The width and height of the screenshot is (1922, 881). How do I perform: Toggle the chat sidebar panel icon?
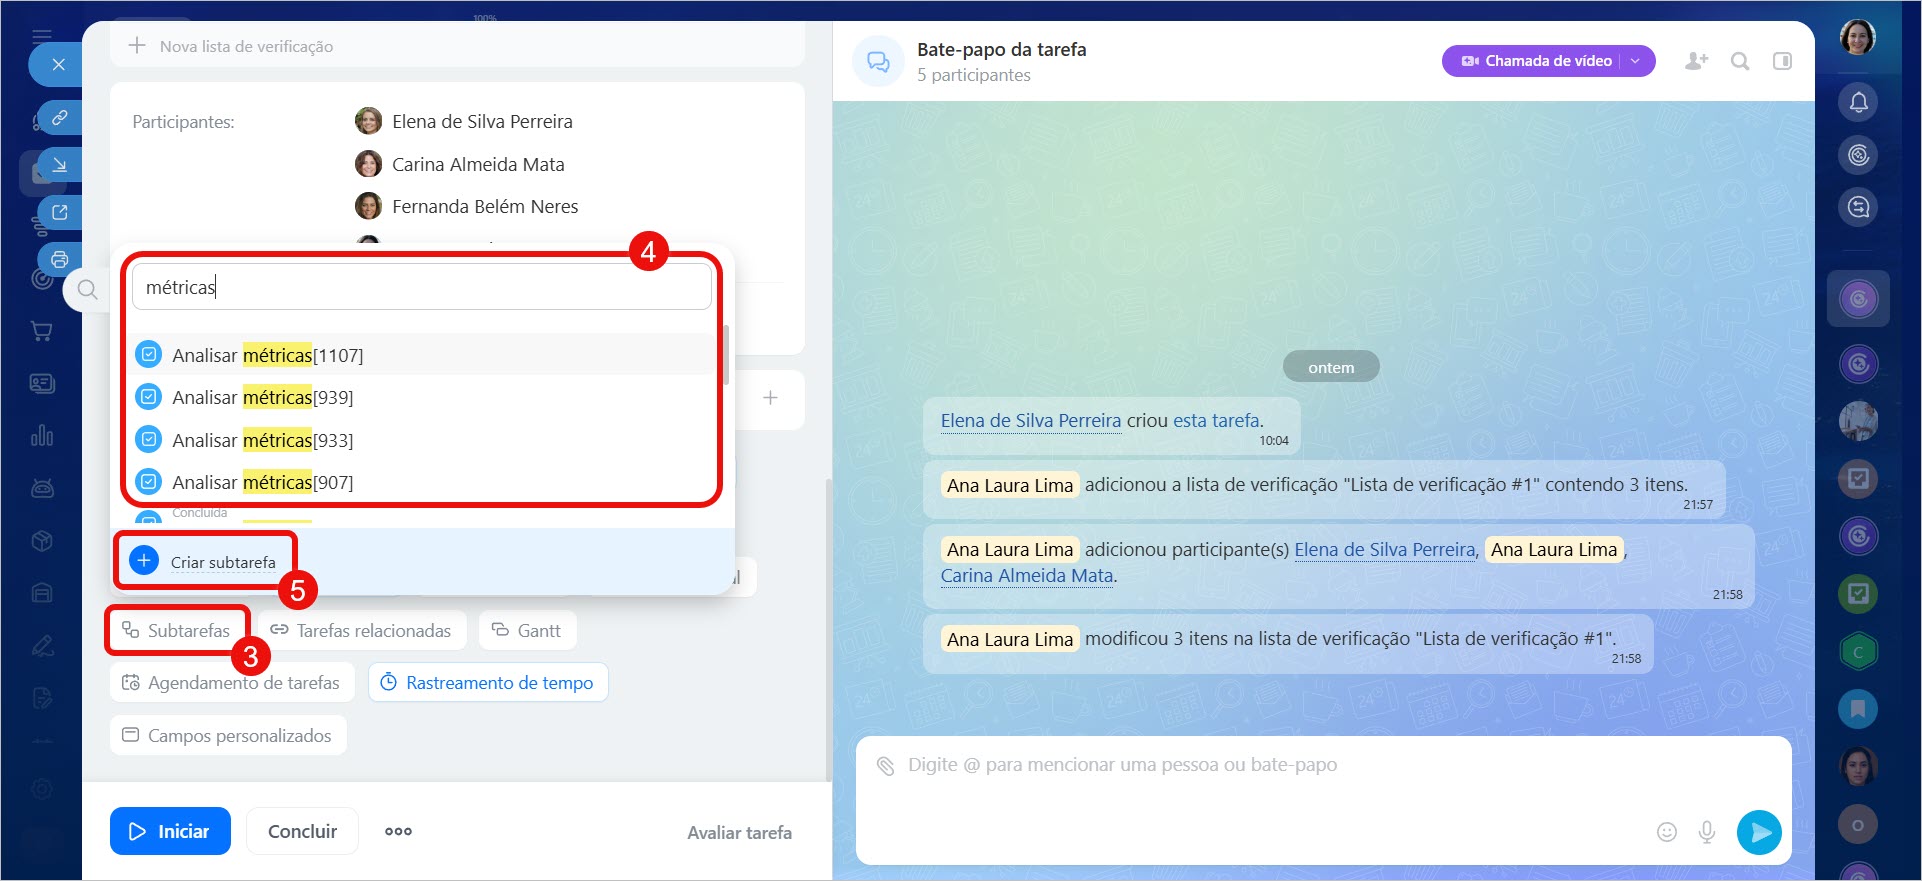(1782, 61)
